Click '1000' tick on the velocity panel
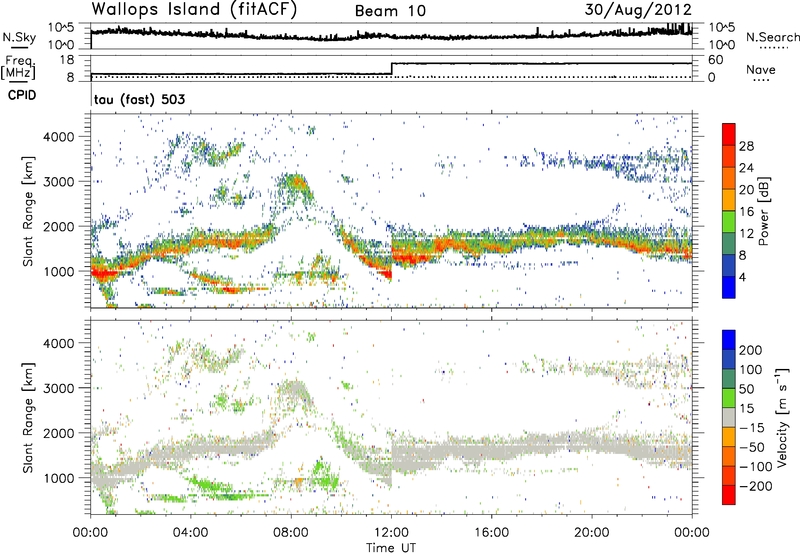800x554 pixels. [x=59, y=478]
